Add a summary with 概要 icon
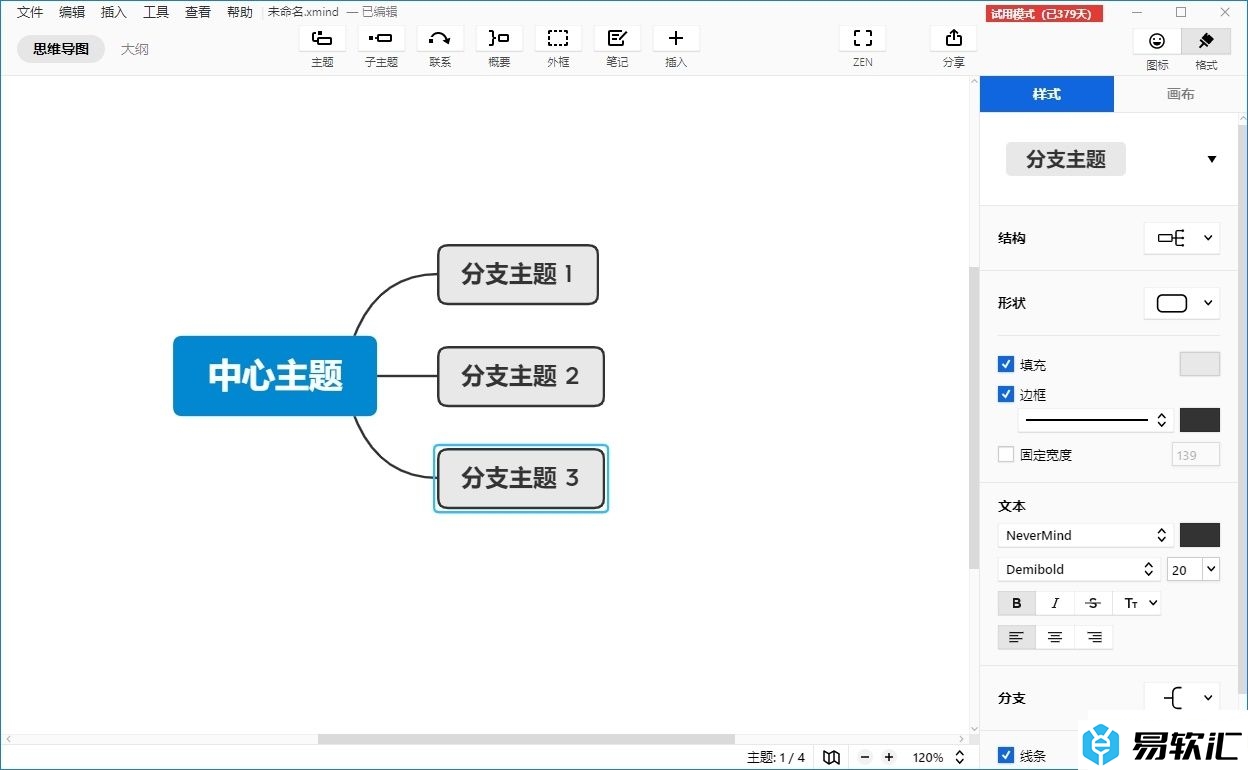Image resolution: width=1248 pixels, height=770 pixels. point(499,39)
